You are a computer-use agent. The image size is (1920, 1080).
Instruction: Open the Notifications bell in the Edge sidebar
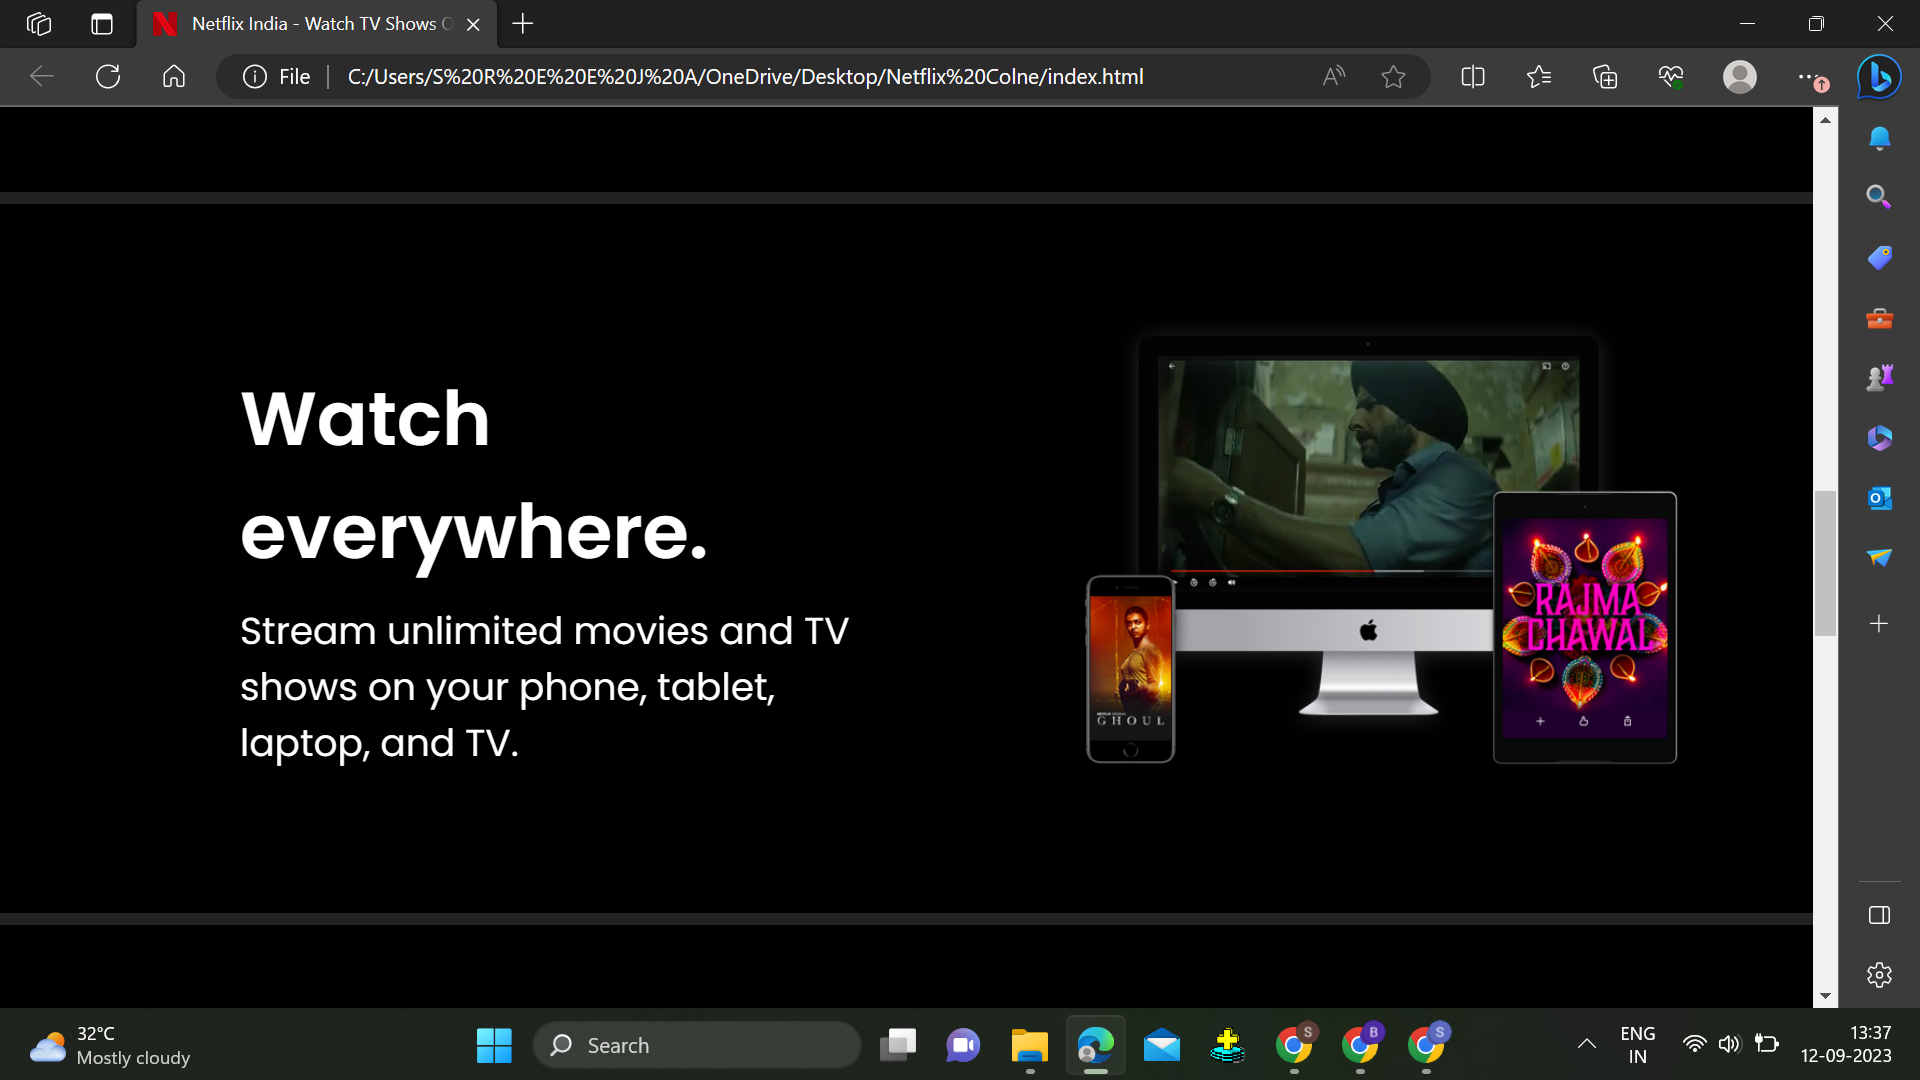point(1878,138)
